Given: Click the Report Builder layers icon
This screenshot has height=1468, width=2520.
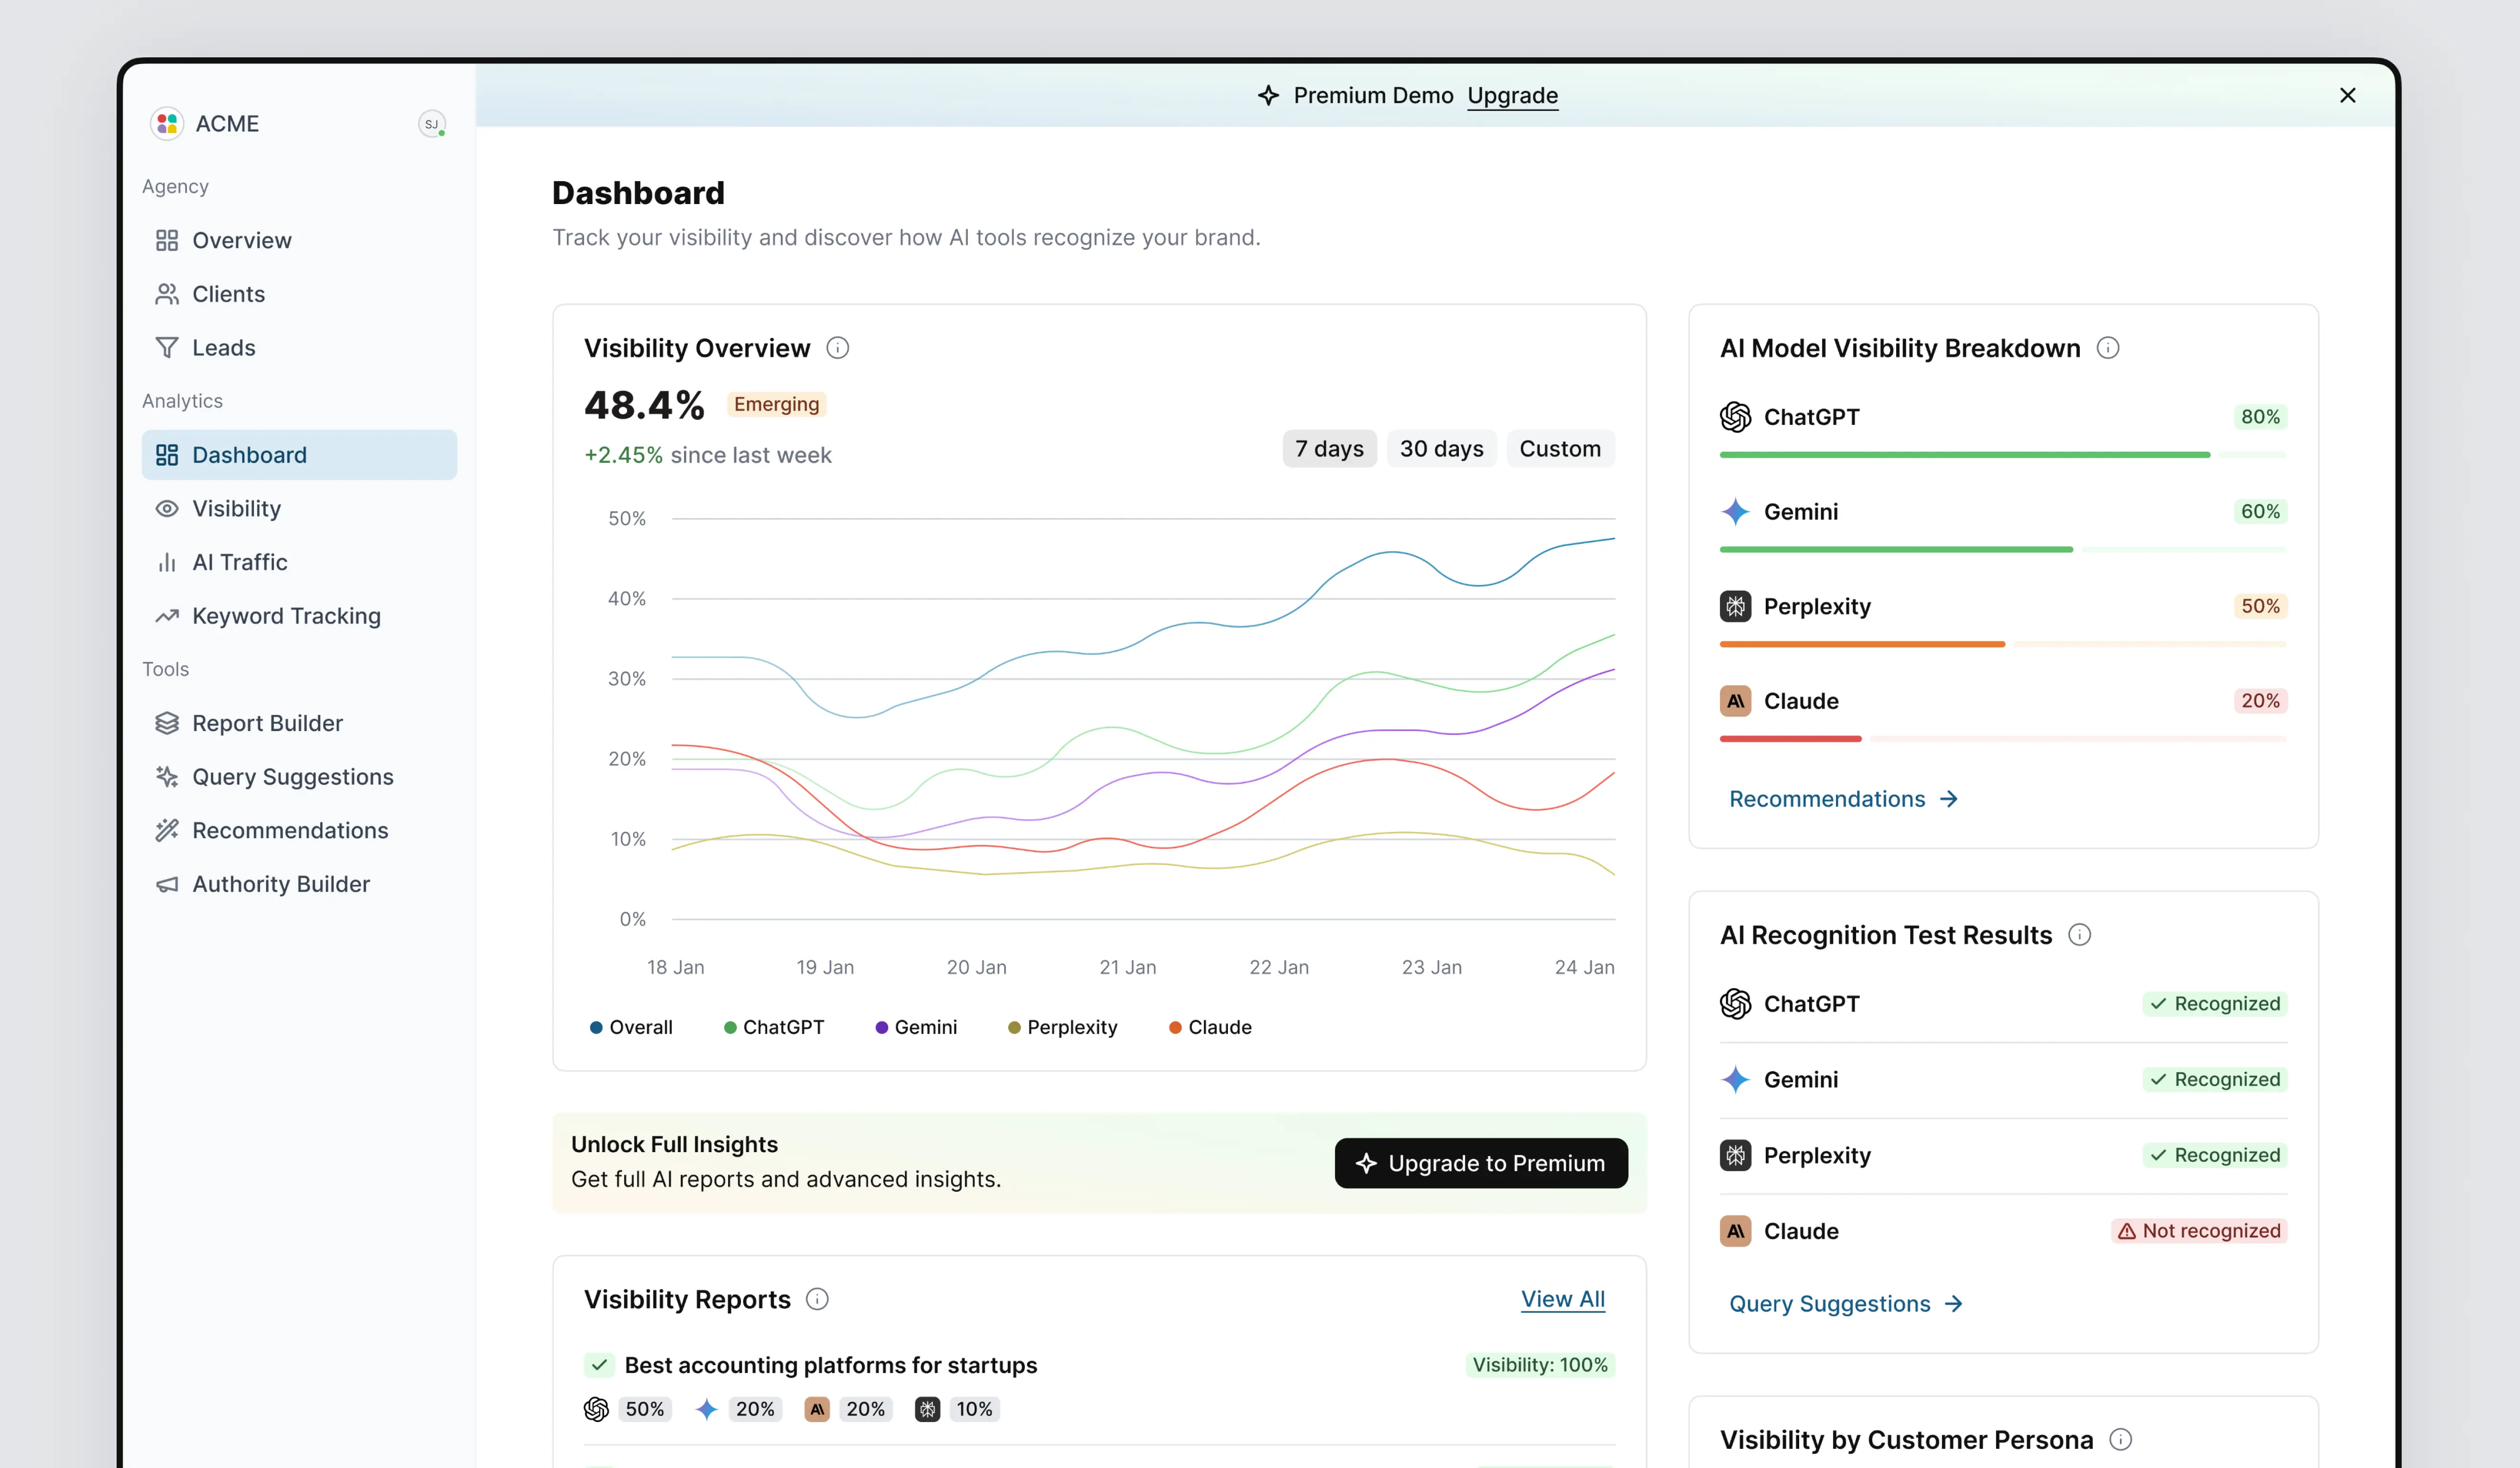Looking at the screenshot, I should click(167, 723).
